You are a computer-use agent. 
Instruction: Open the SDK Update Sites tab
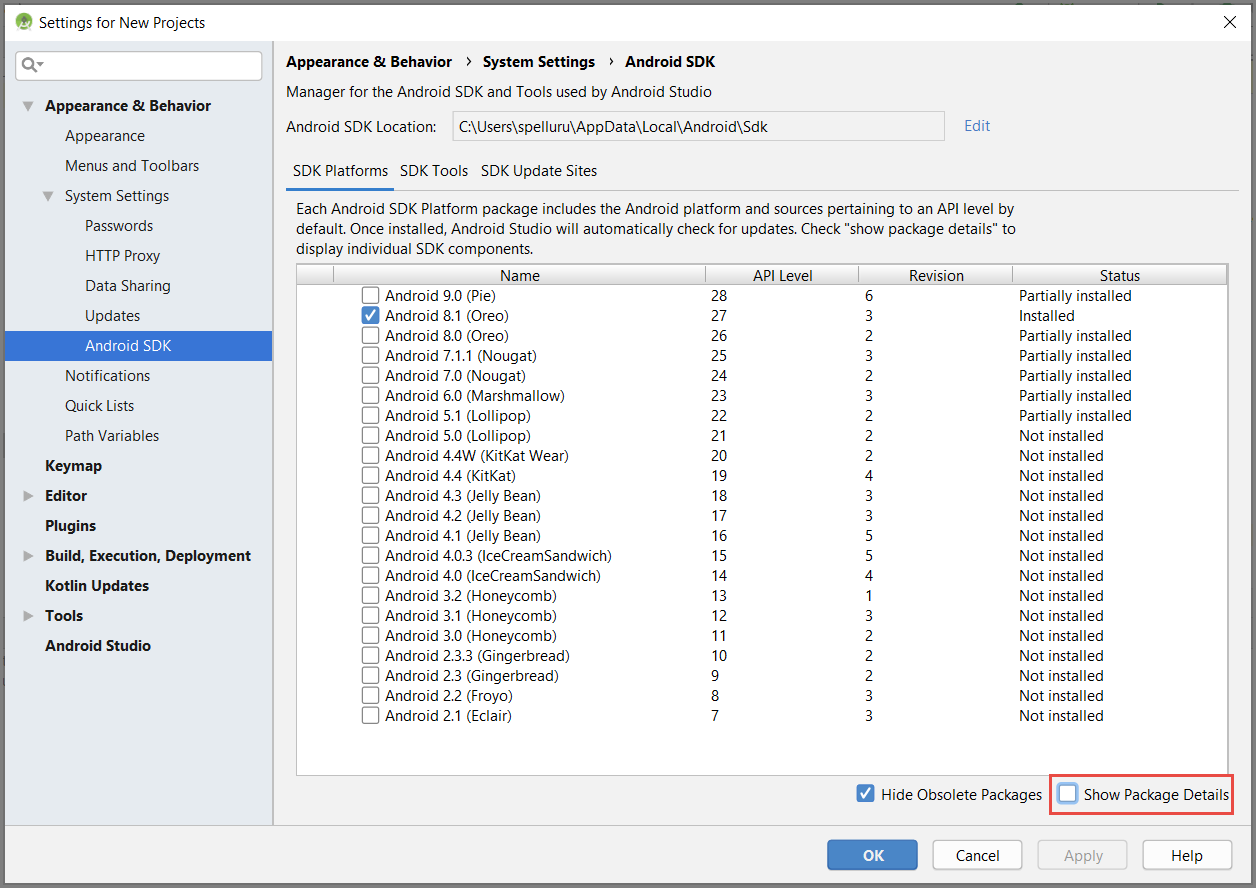point(538,170)
